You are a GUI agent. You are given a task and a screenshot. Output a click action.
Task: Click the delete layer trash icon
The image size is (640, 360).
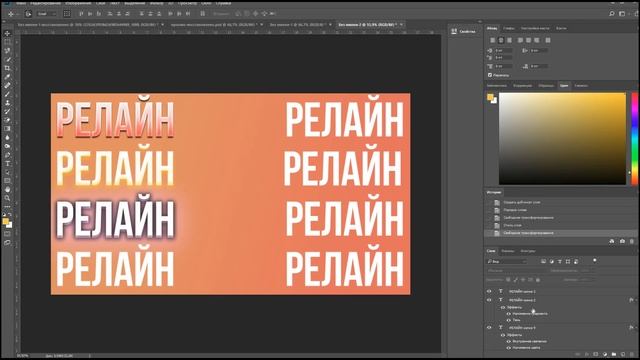632,354
